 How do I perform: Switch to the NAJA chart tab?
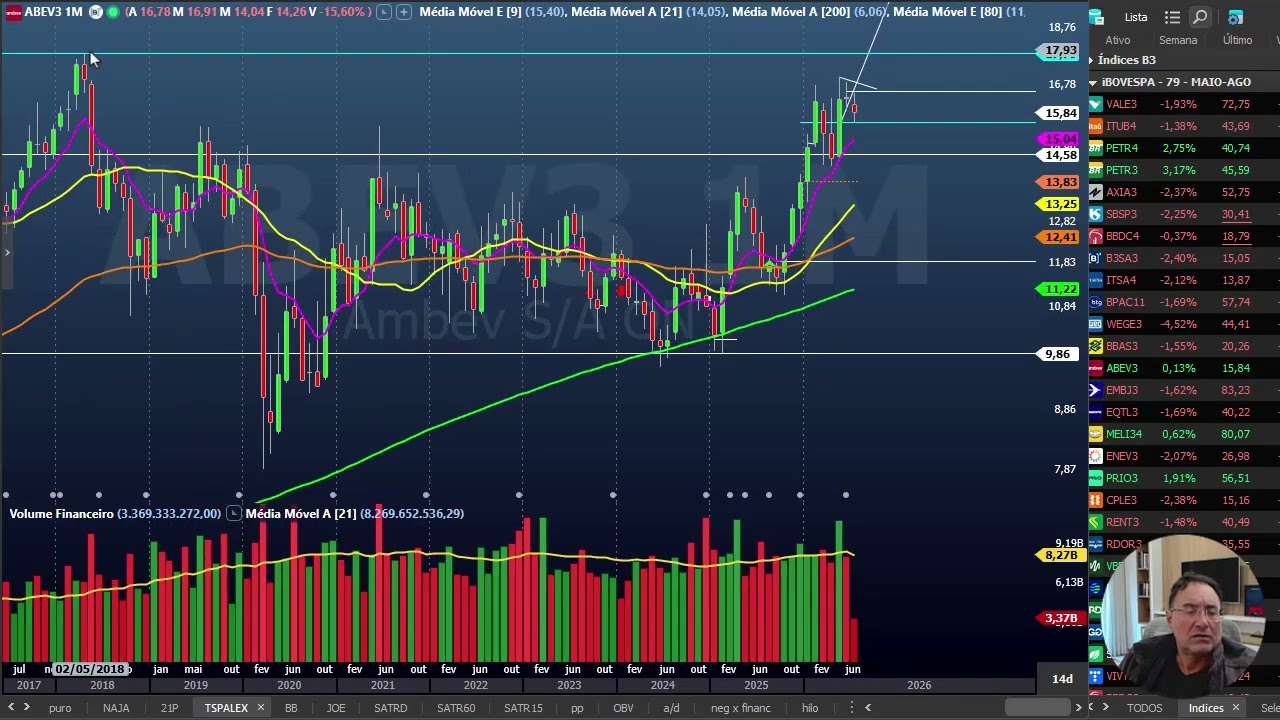116,708
